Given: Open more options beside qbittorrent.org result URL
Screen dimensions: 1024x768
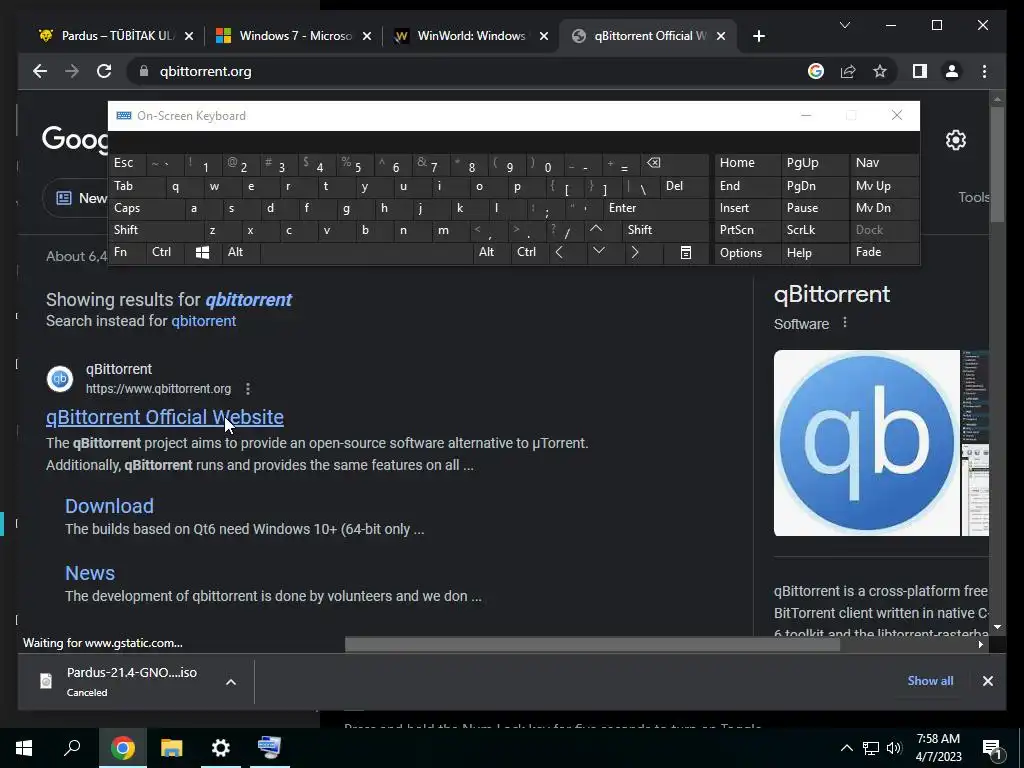Looking at the screenshot, I should (x=248, y=389).
